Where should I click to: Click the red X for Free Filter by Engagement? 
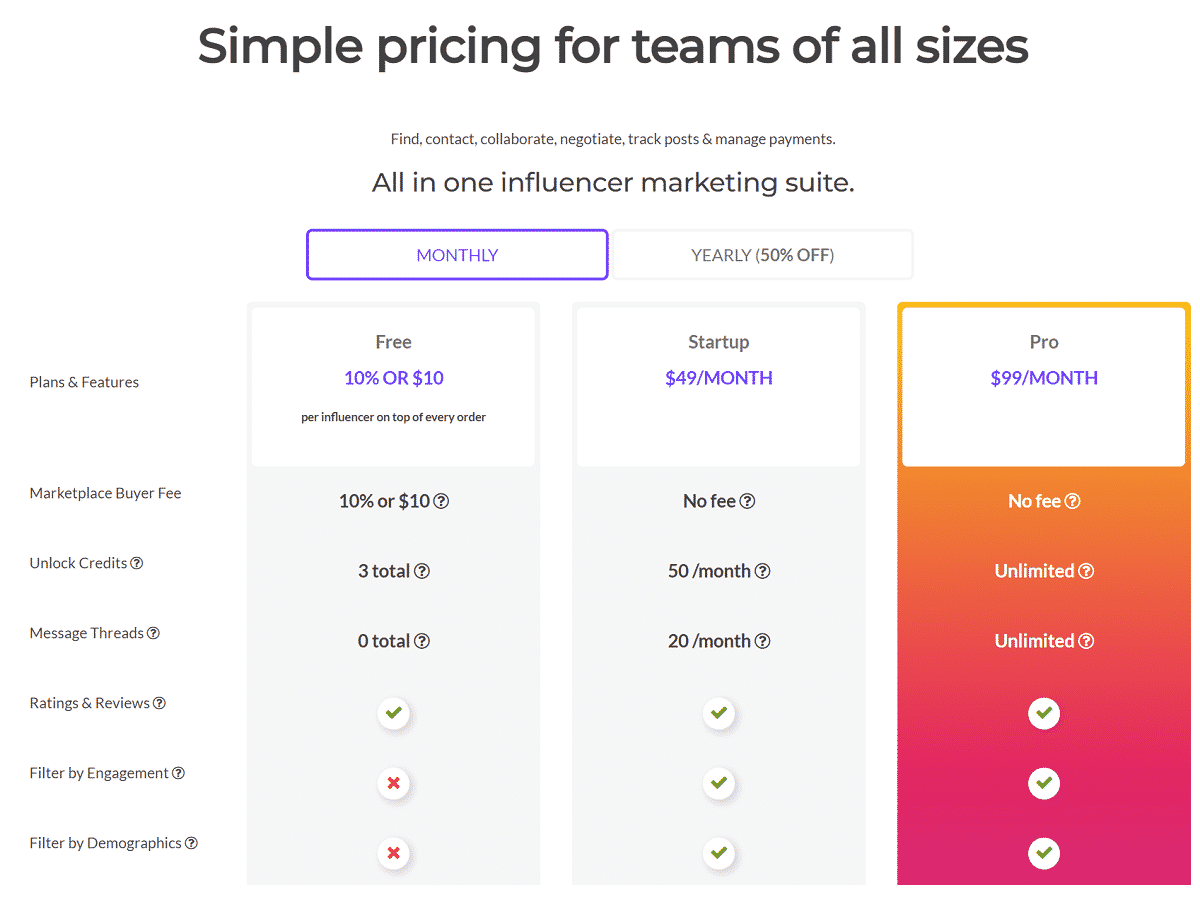[394, 783]
